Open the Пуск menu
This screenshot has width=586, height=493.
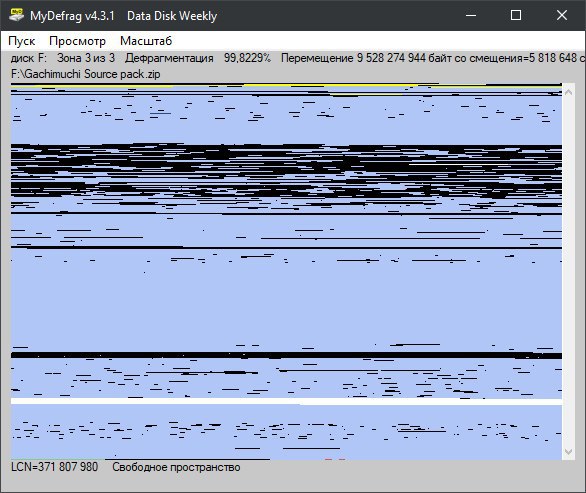pyautogui.click(x=22, y=41)
